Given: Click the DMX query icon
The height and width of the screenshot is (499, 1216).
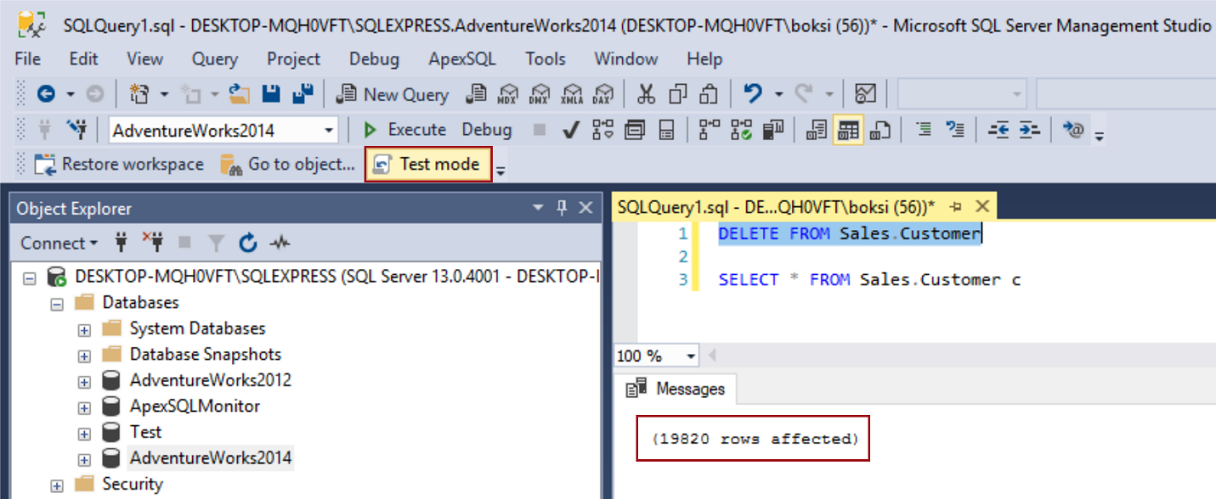Looking at the screenshot, I should pos(540,94).
